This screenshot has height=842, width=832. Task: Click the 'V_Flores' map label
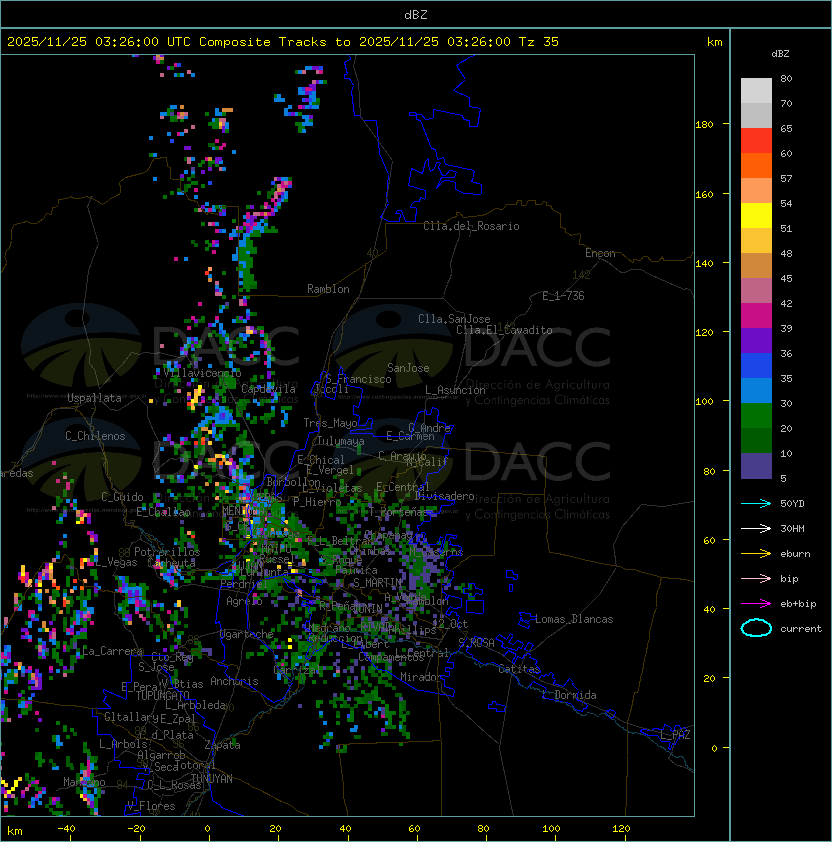(151, 806)
